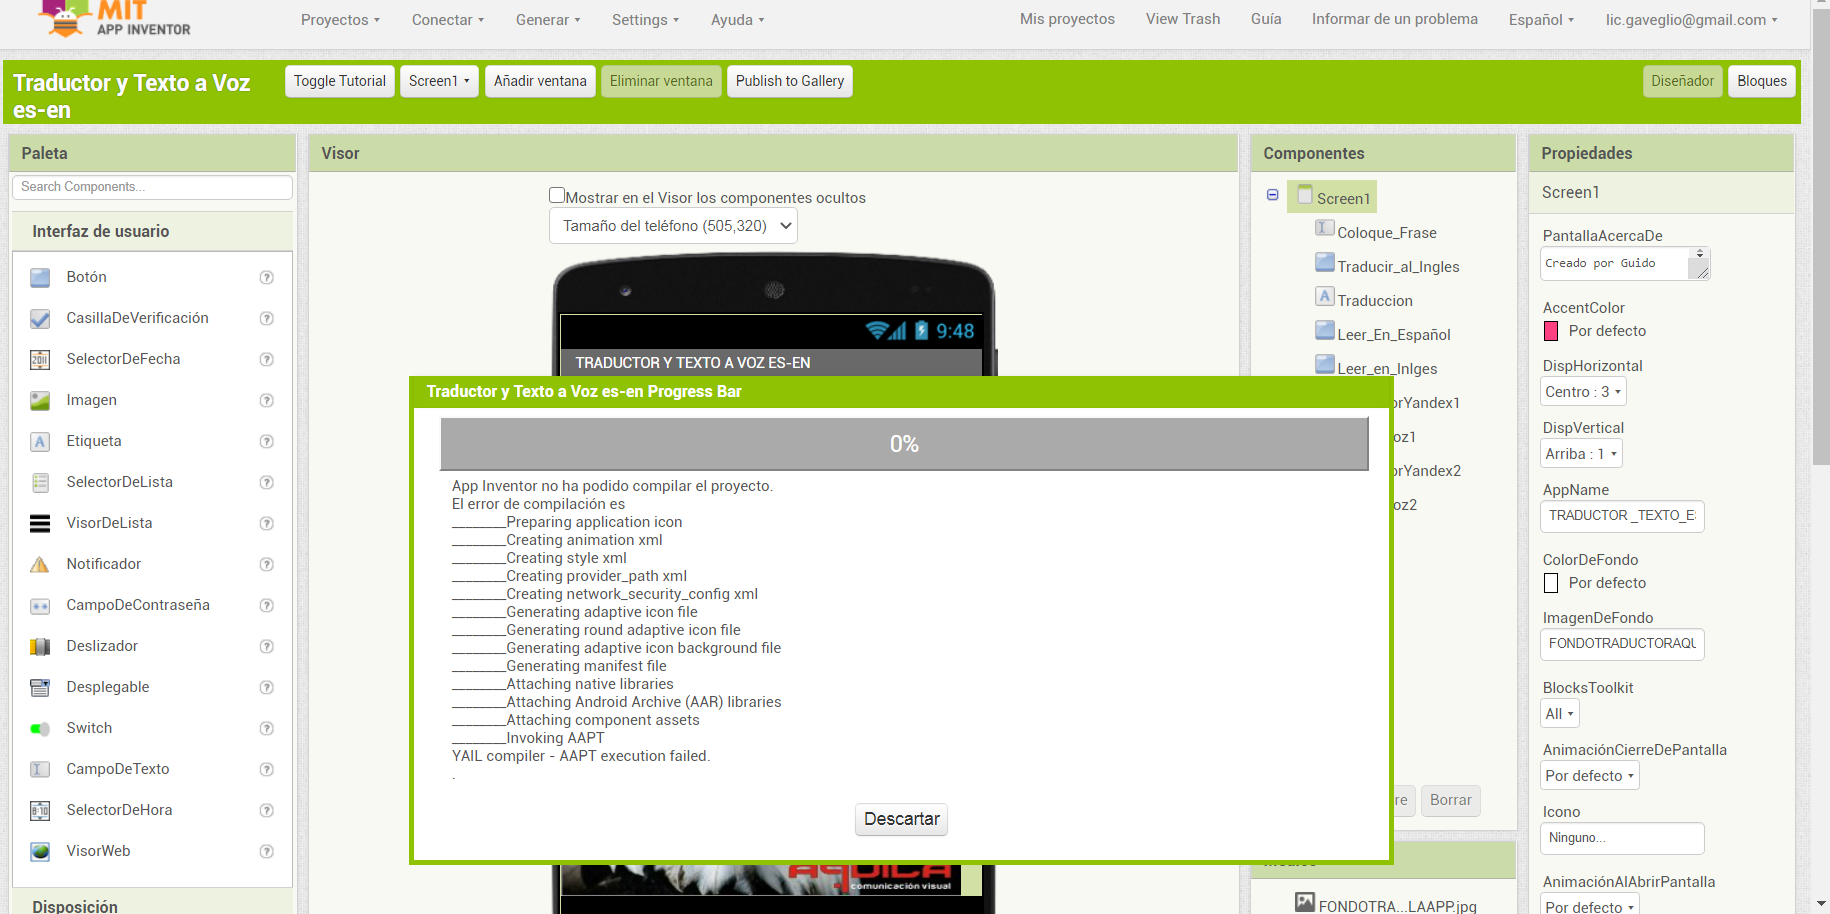Image resolution: width=1830 pixels, height=914 pixels.
Task: Open the DispVertical Arriba dropdown
Action: [x=1582, y=454]
